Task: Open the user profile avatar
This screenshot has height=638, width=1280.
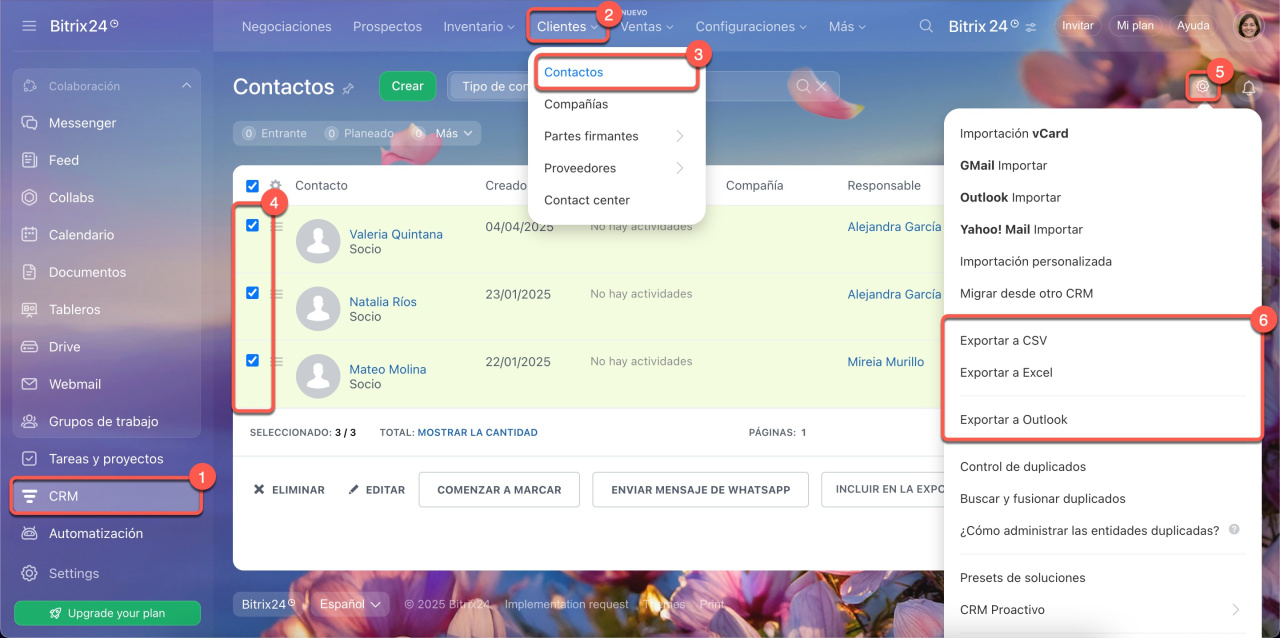Action: tap(1250, 26)
